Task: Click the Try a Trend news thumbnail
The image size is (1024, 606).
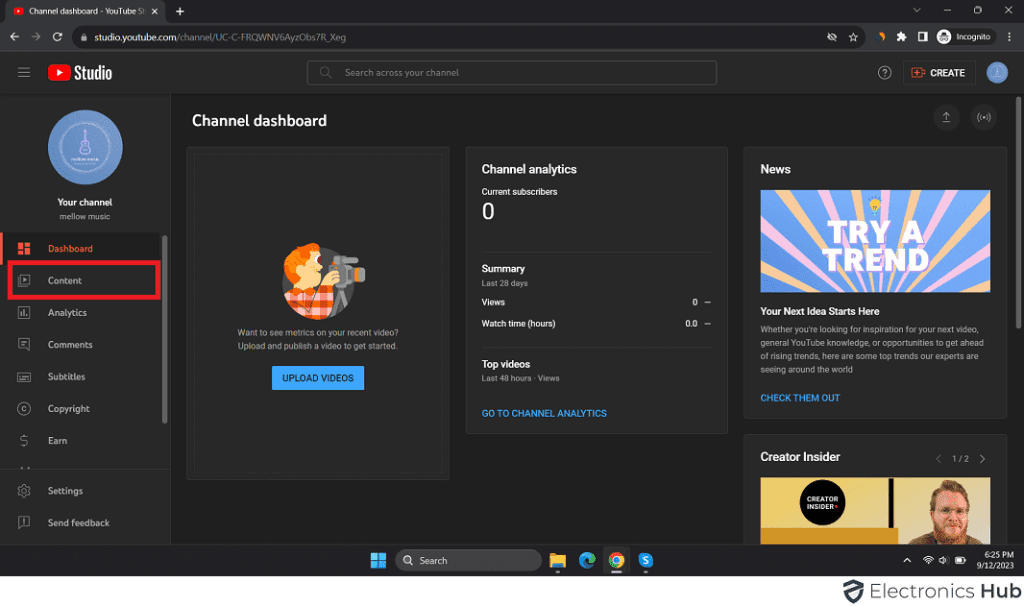Action: pos(875,241)
